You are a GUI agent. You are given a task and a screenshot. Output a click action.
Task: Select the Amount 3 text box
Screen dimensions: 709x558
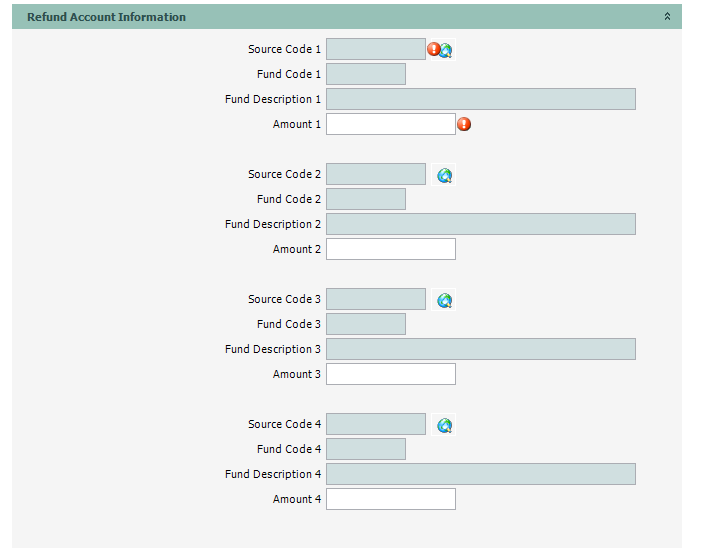point(390,374)
